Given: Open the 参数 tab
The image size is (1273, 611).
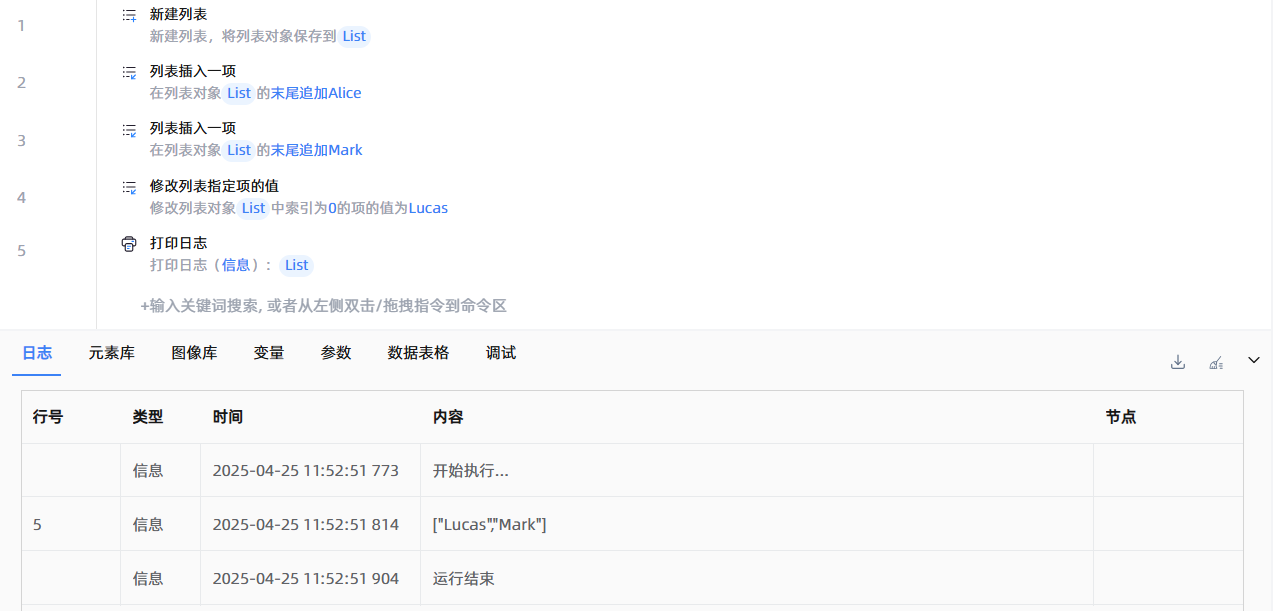Looking at the screenshot, I should pos(336,353).
